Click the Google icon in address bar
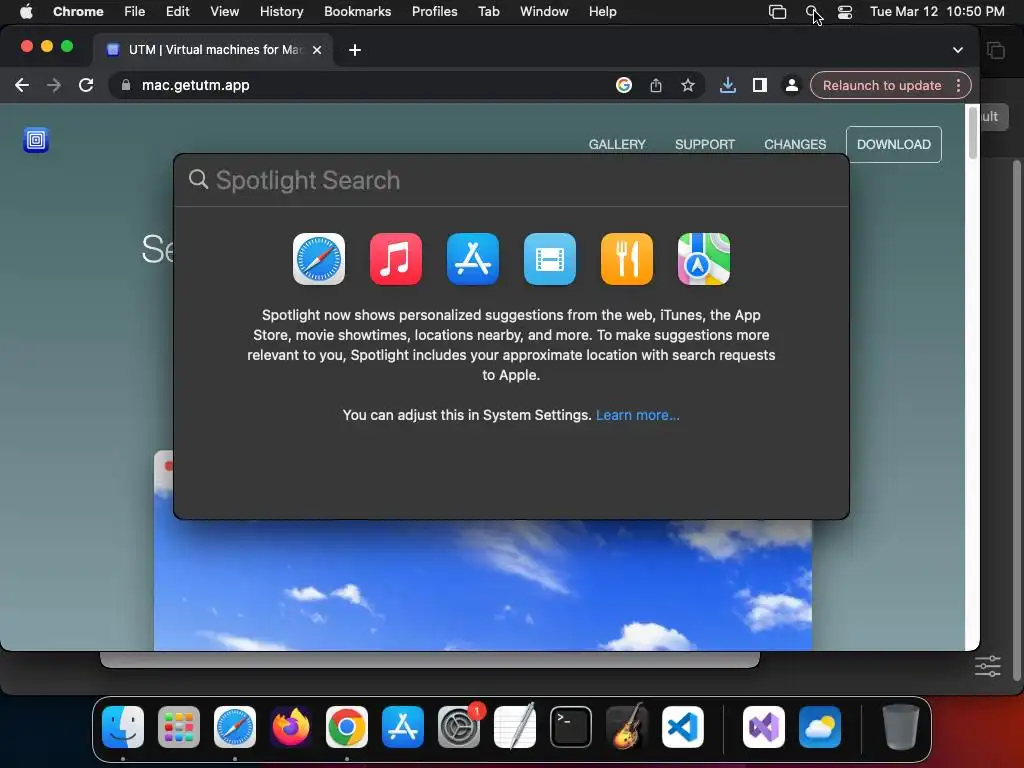1024x768 pixels. (624, 86)
